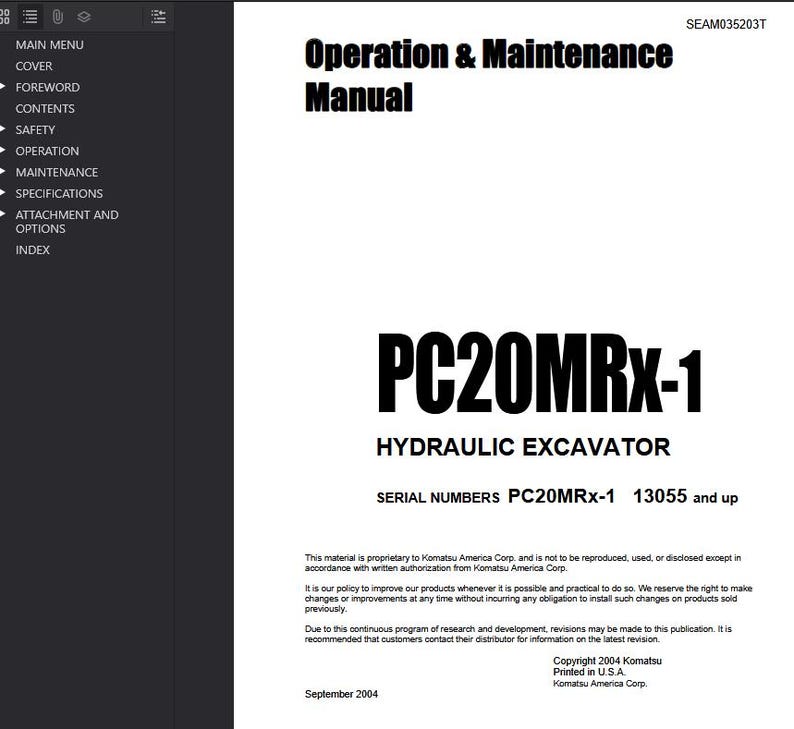794x729 pixels.
Task: Click serial number 13055 text
Action: point(660,496)
